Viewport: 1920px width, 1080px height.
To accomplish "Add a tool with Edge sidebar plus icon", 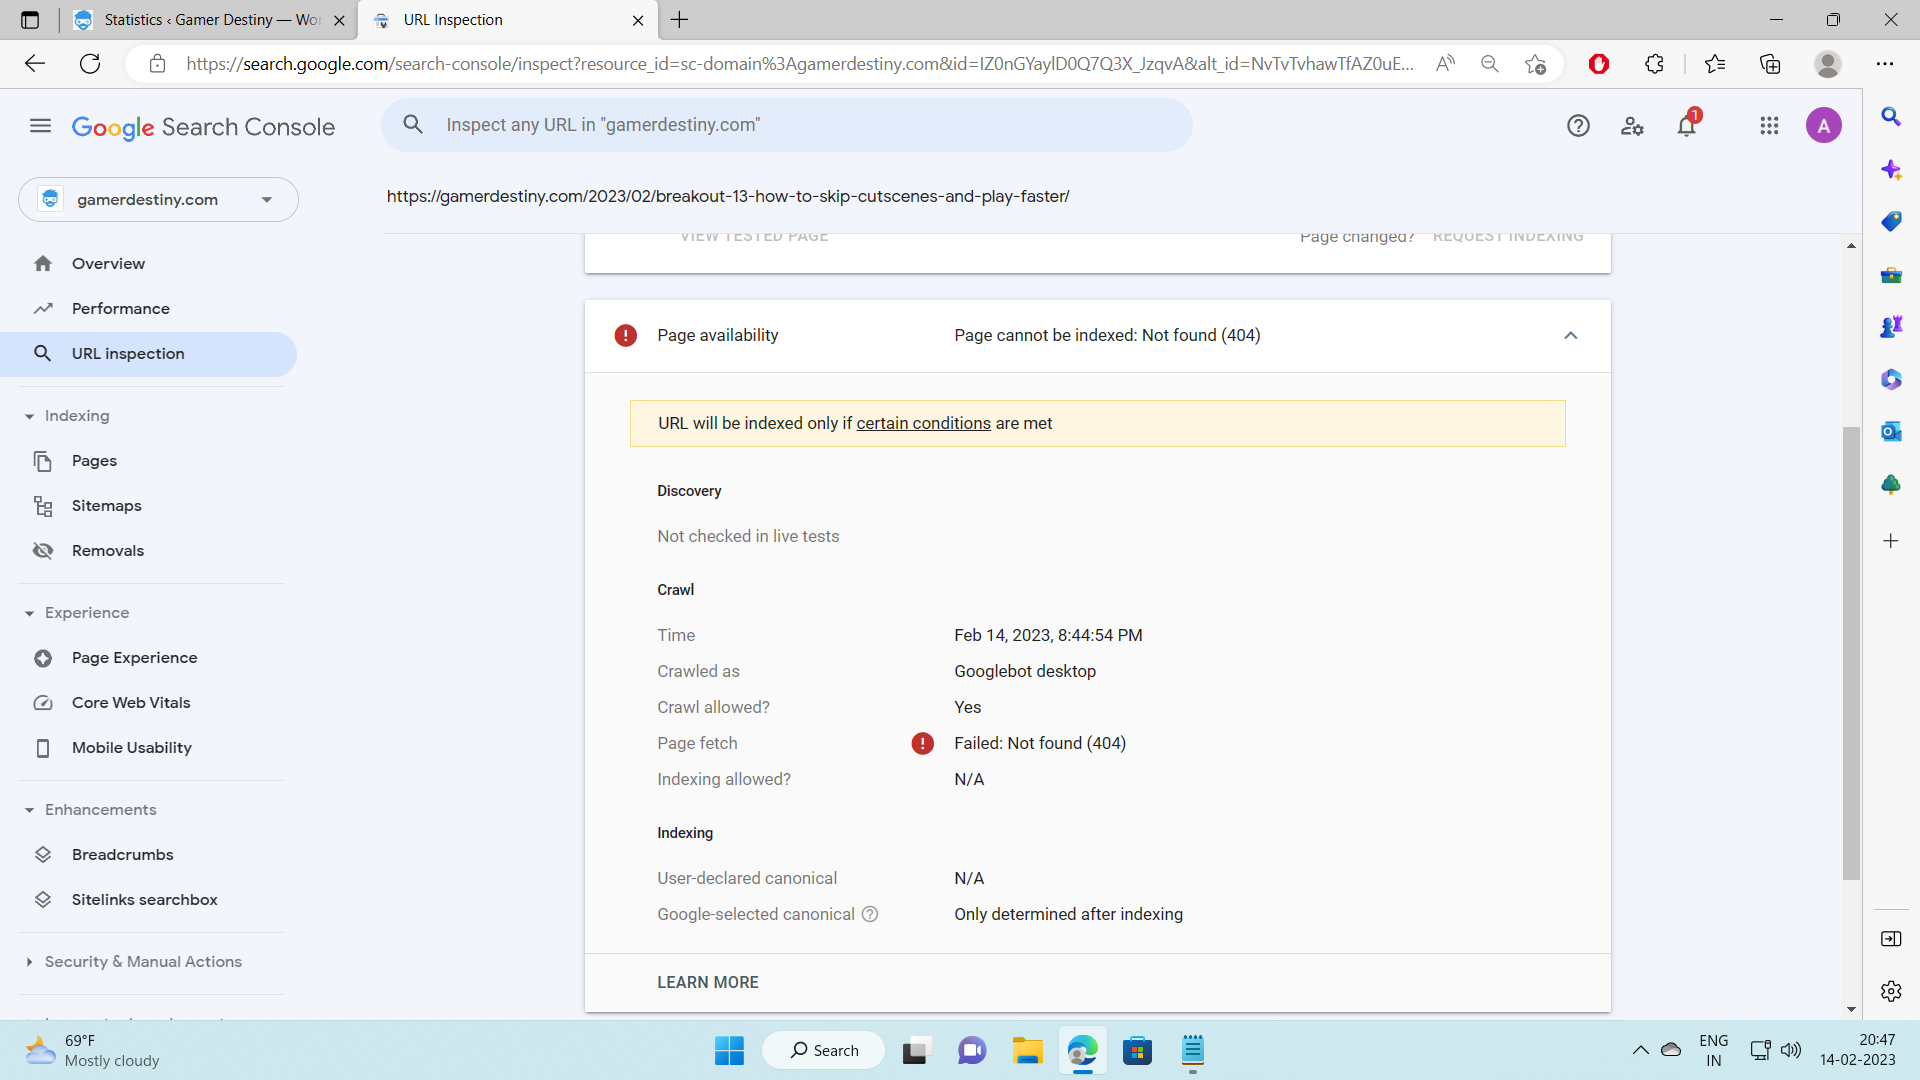I will point(1891,541).
